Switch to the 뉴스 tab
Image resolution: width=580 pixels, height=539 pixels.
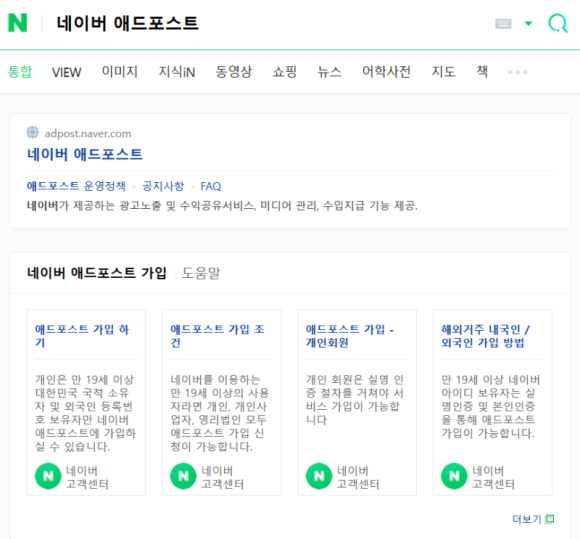click(329, 71)
